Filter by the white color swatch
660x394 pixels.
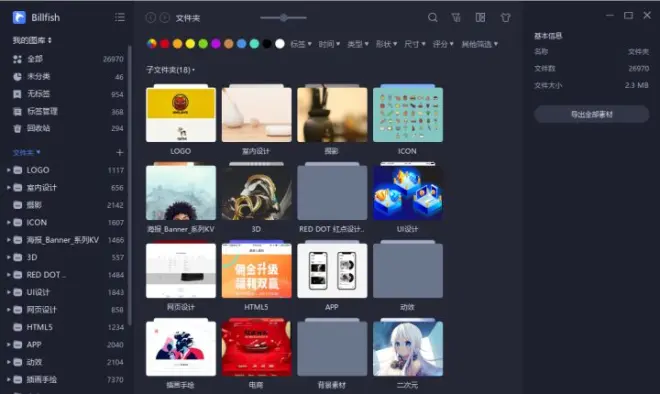point(280,44)
